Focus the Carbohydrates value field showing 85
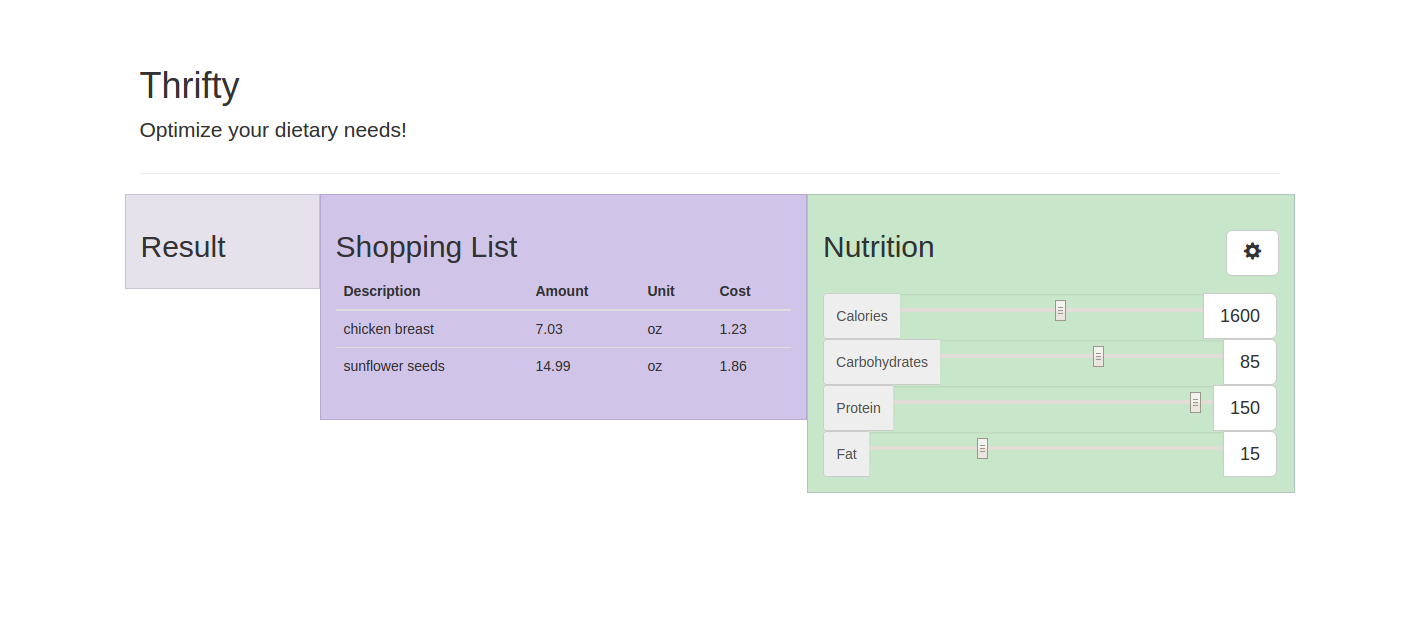The image size is (1415, 625). (1249, 362)
